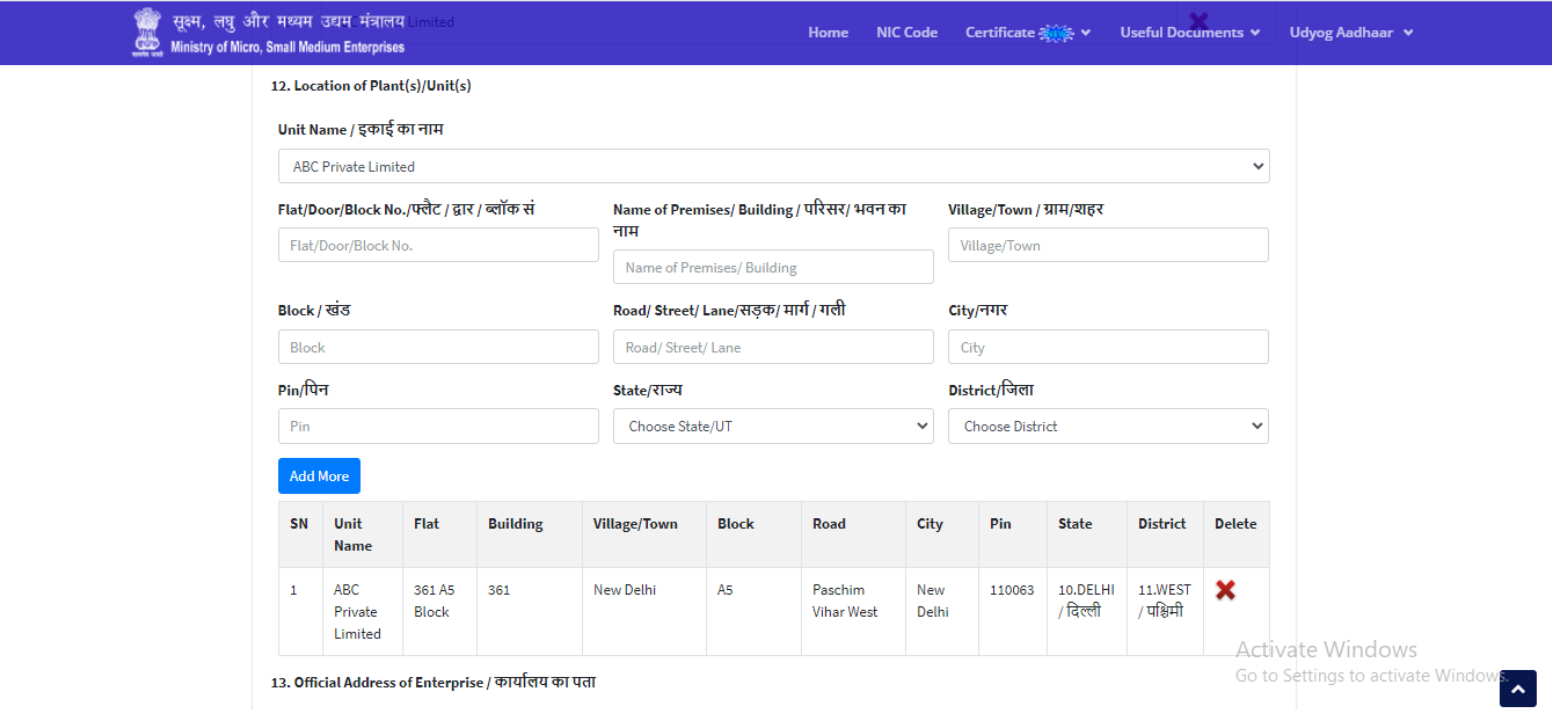This screenshot has height=710, width=1552.
Task: Expand the Useful Documents menu
Action: click(x=1189, y=33)
